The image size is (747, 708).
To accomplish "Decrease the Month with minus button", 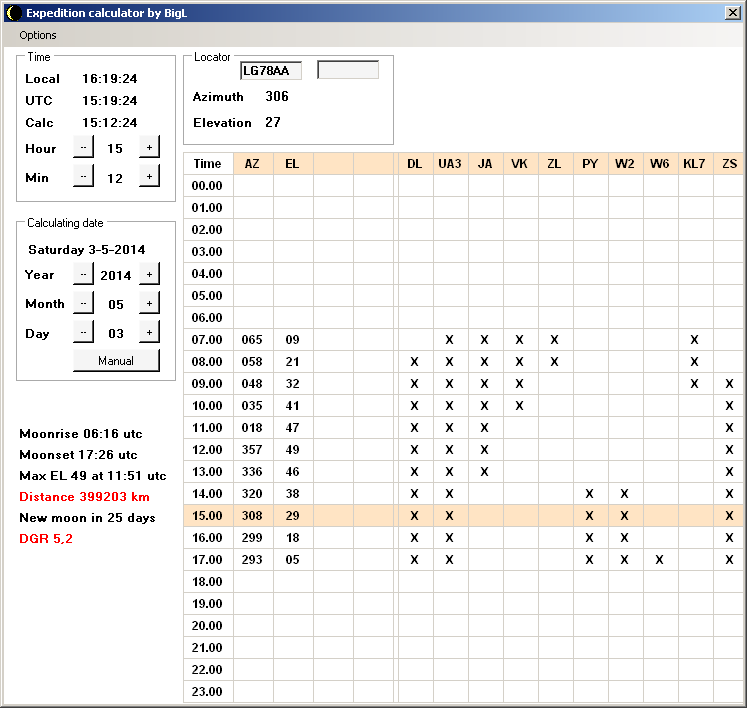I will [x=83, y=303].
